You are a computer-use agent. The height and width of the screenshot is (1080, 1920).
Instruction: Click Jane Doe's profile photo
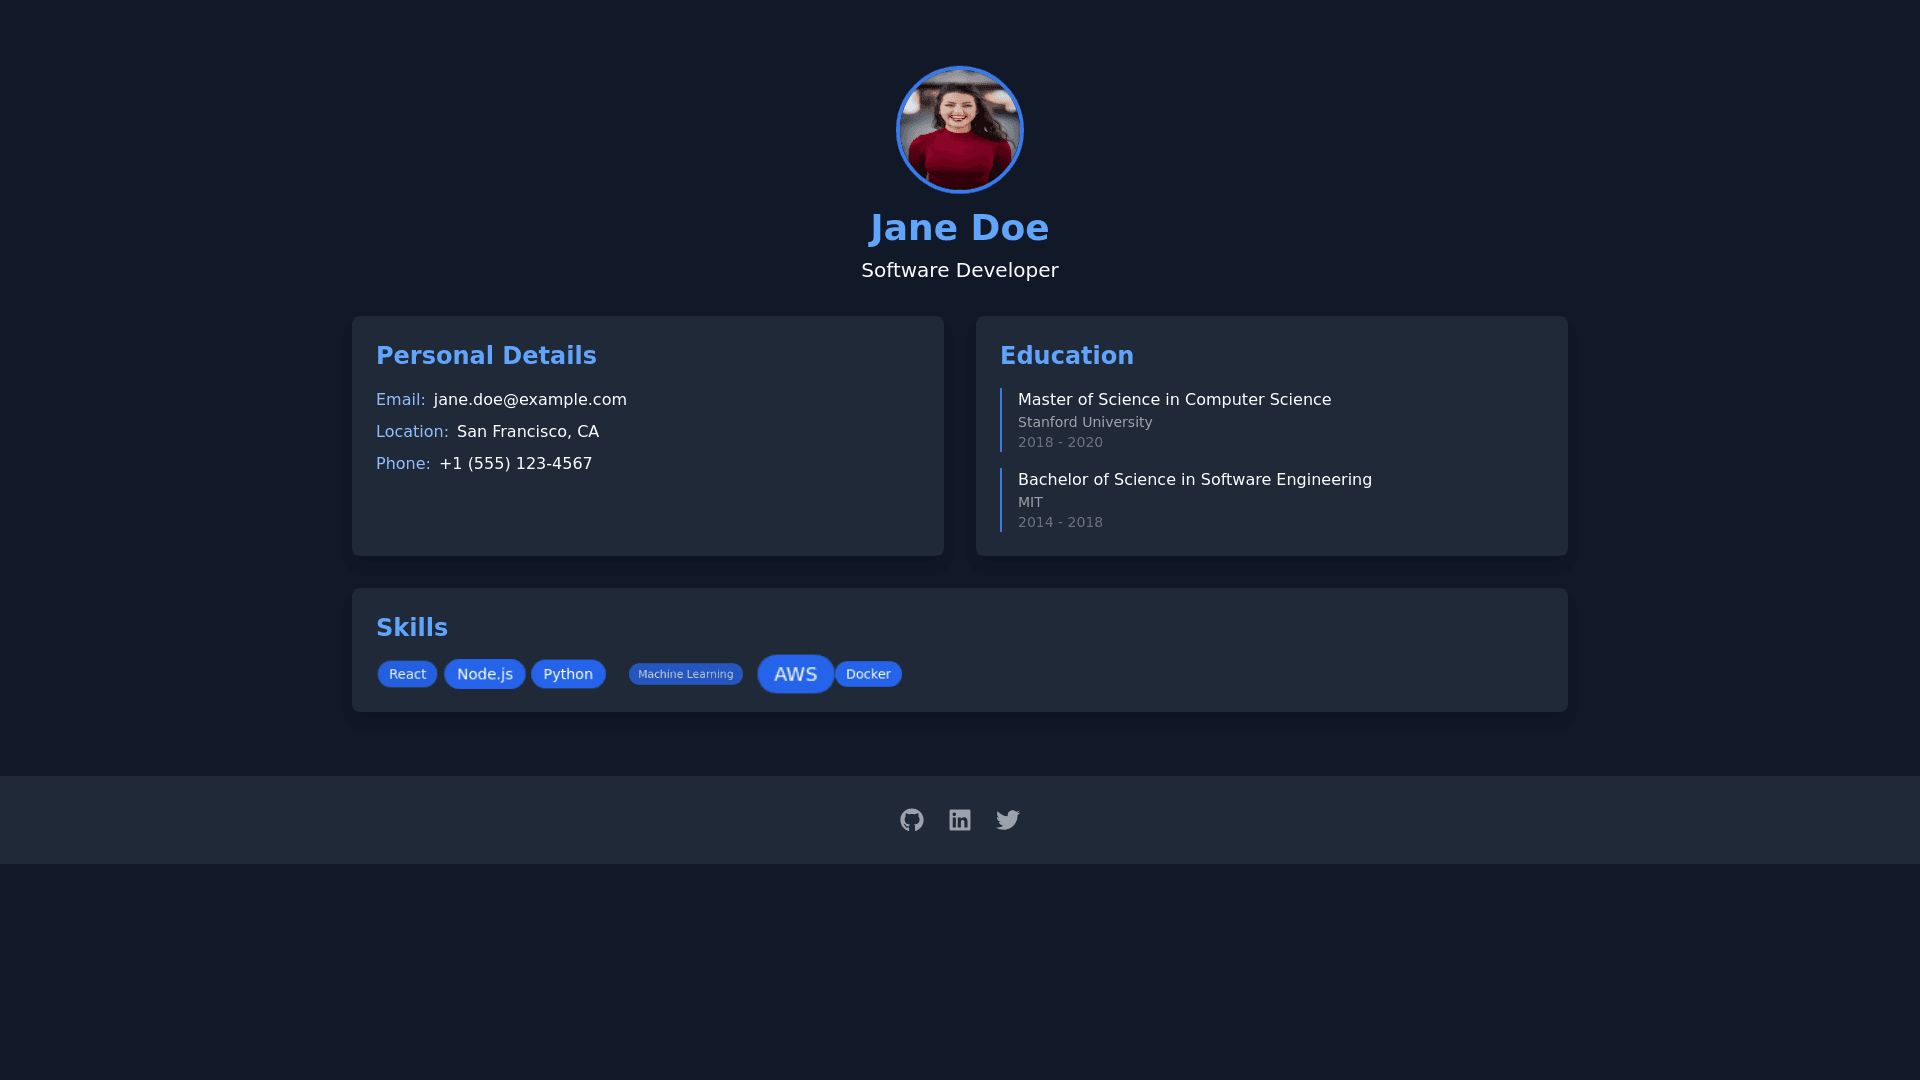point(960,130)
